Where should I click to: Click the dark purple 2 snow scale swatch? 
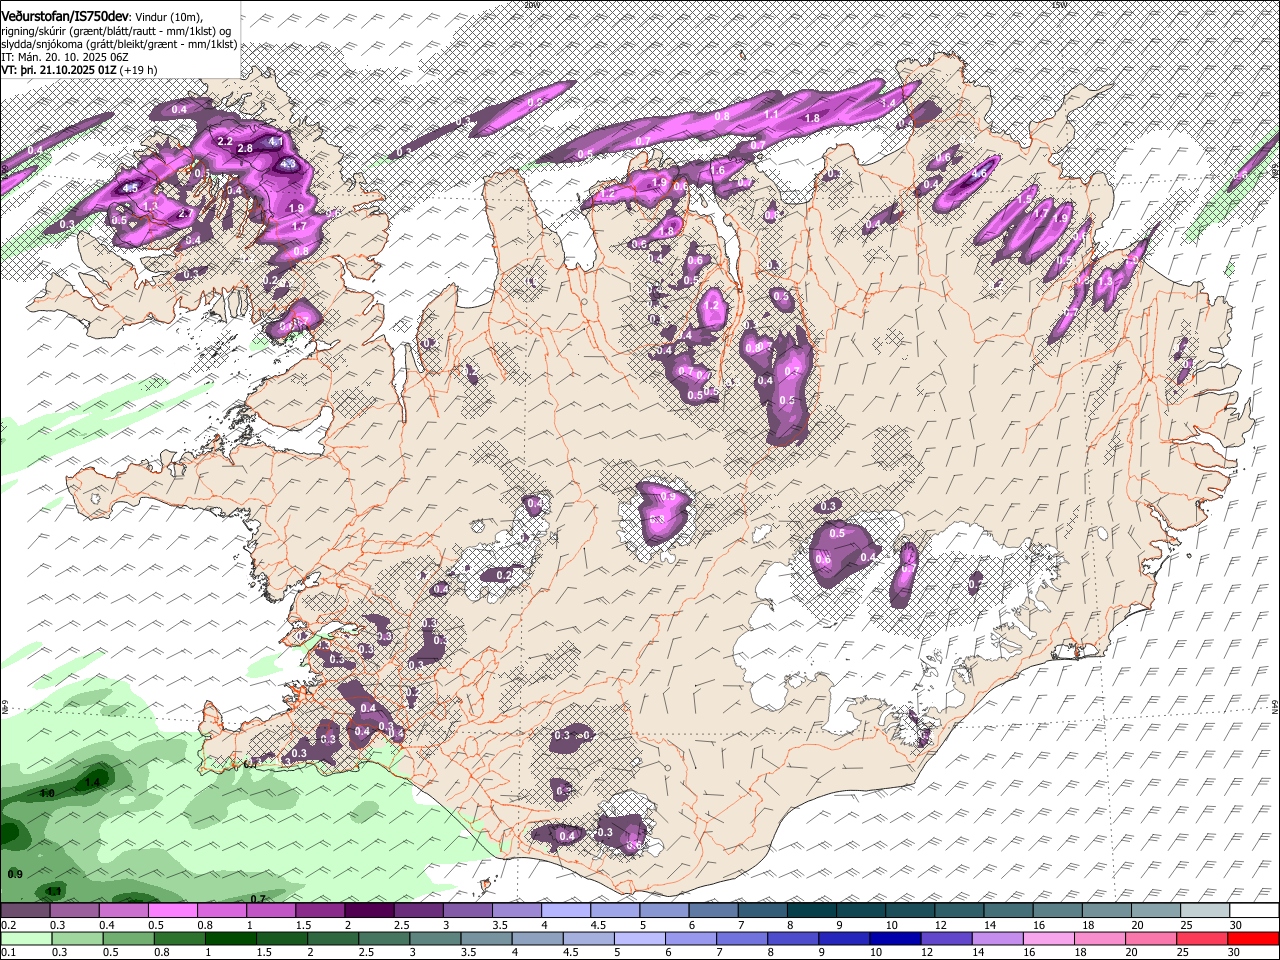[368, 911]
